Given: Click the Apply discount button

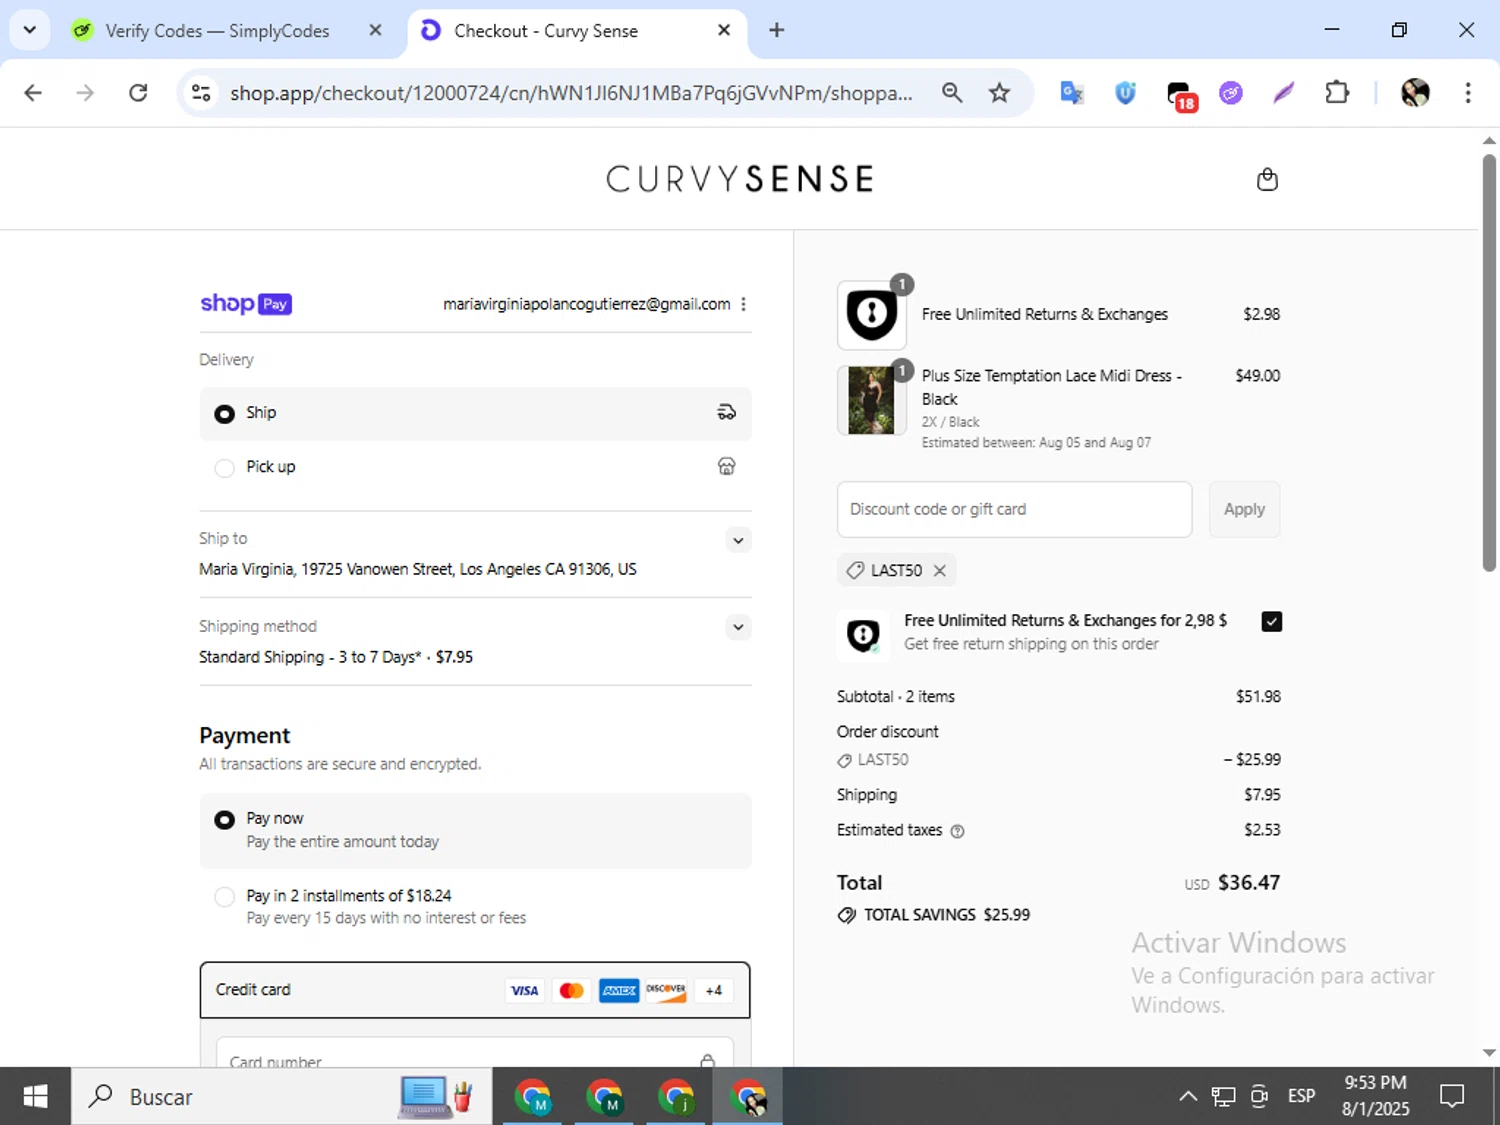Looking at the screenshot, I should click(x=1244, y=509).
